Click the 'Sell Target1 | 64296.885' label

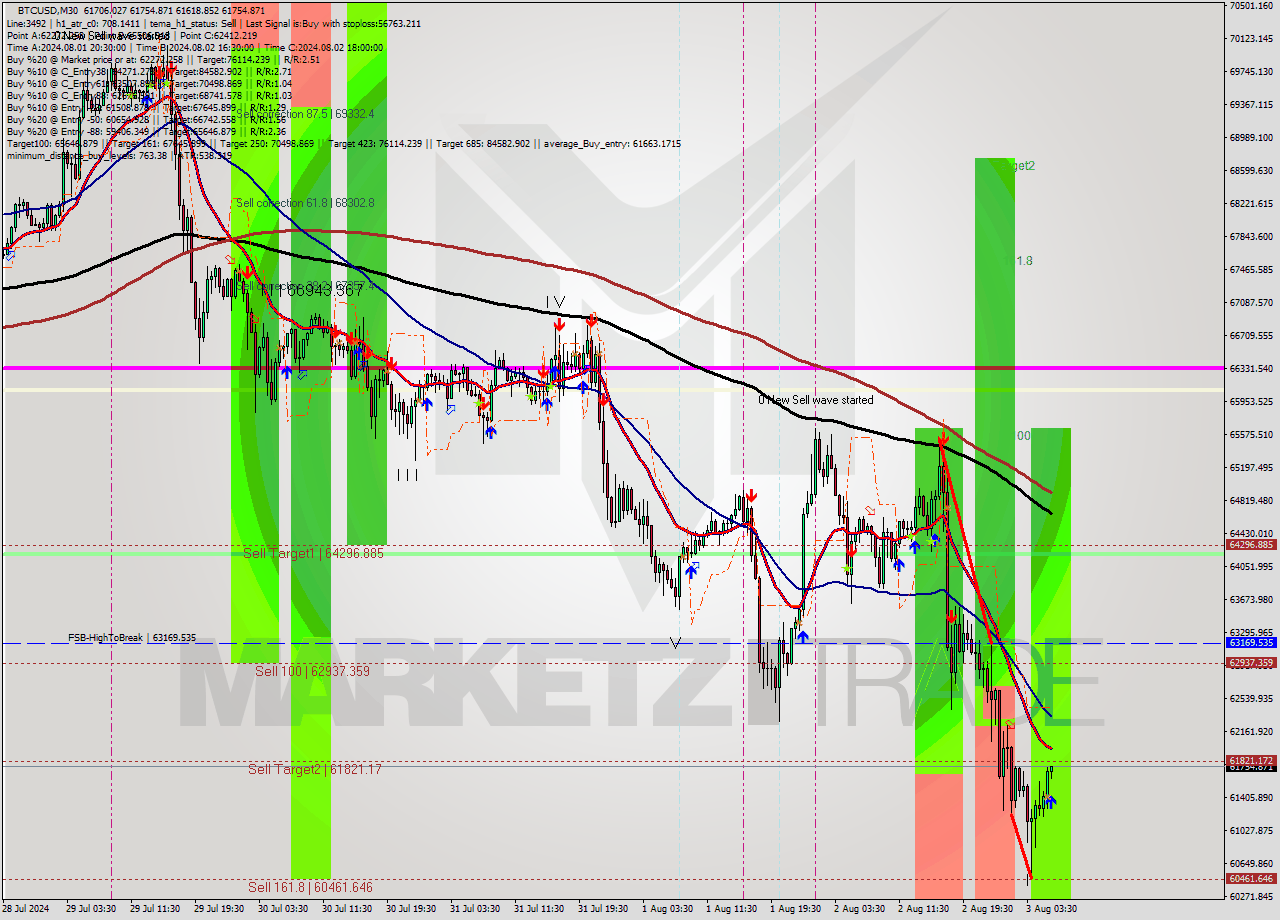313,553
